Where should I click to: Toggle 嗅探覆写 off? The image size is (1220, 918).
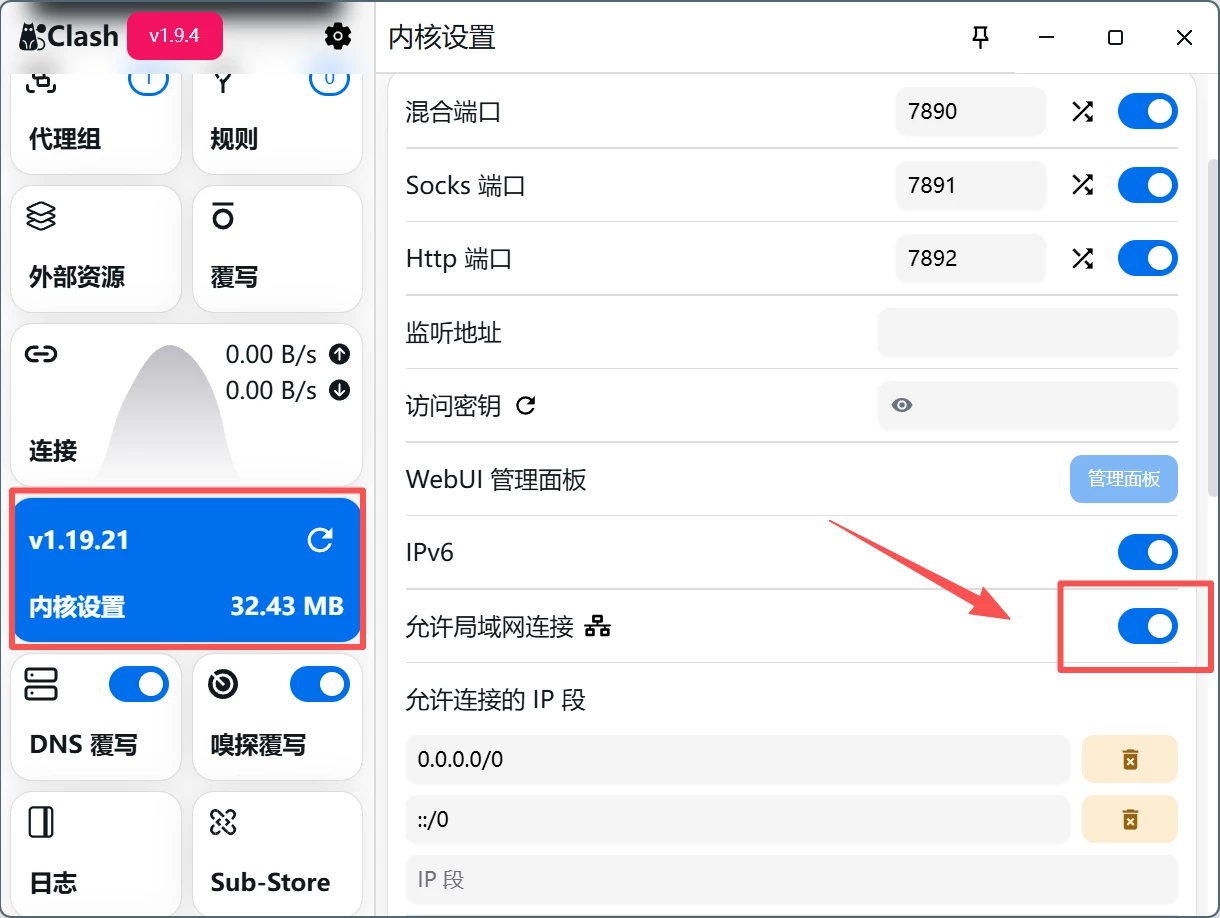pos(319,684)
